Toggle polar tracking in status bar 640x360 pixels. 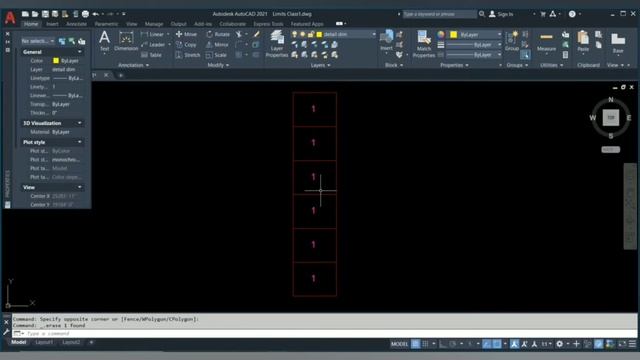(453, 344)
